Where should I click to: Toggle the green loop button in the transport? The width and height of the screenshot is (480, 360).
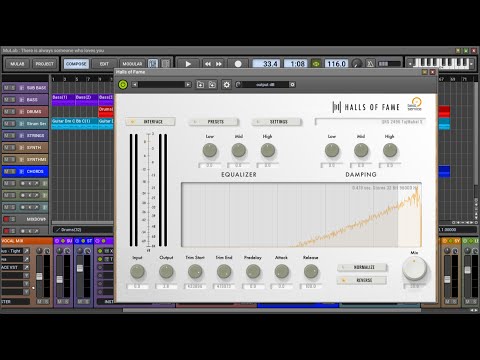coord(316,64)
